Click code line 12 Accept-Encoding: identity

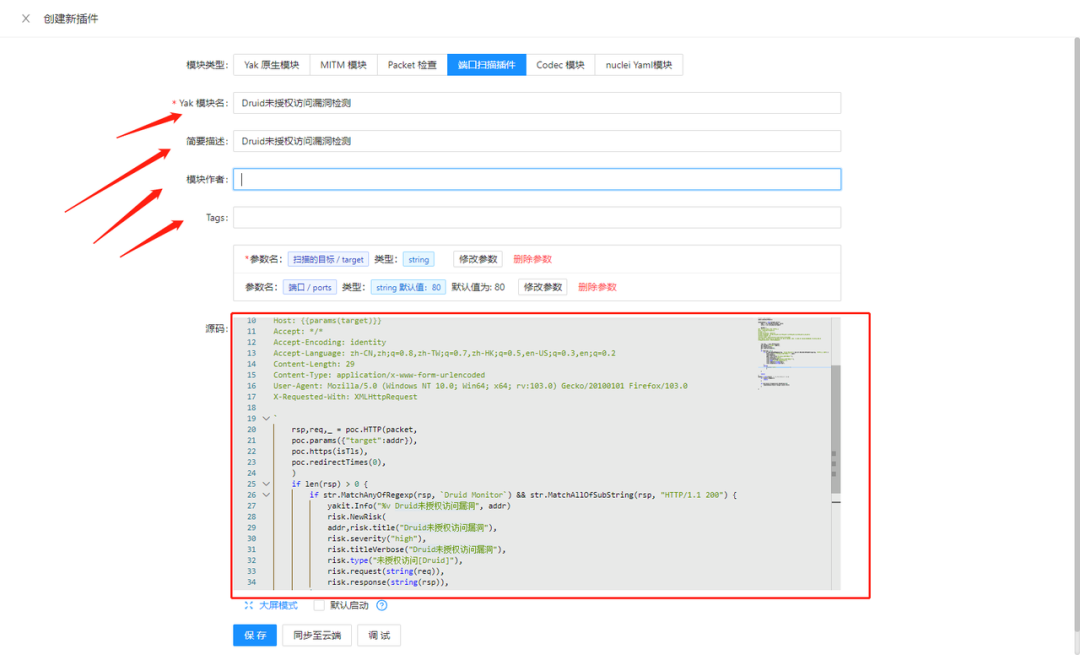click(x=329, y=342)
